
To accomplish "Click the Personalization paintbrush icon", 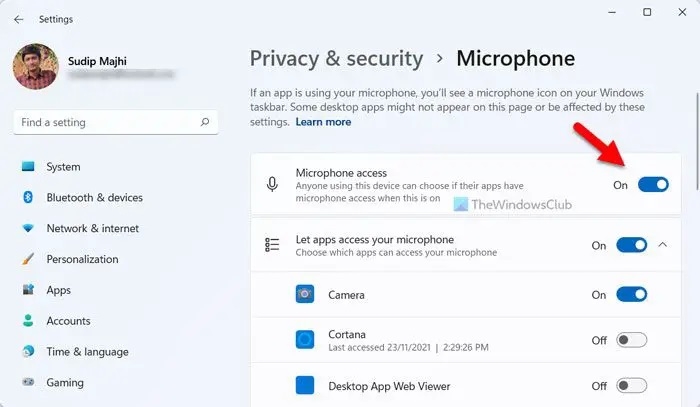I will tap(28, 259).
